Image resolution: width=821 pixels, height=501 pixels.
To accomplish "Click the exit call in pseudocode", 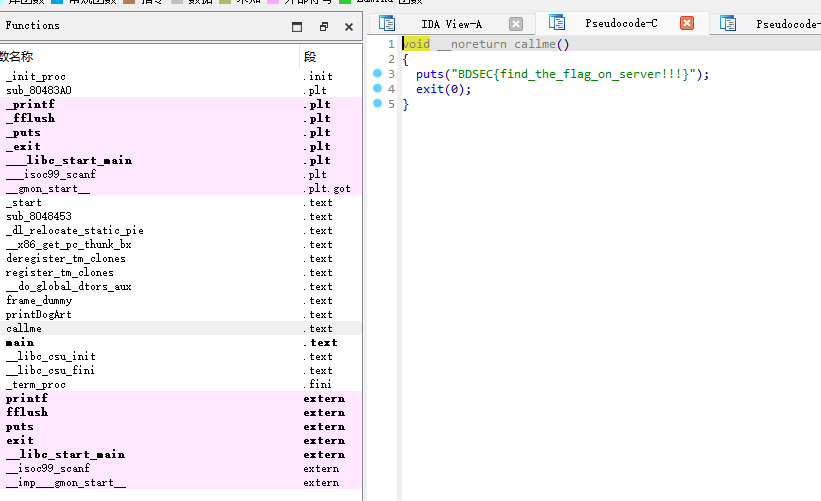I will click(429, 89).
